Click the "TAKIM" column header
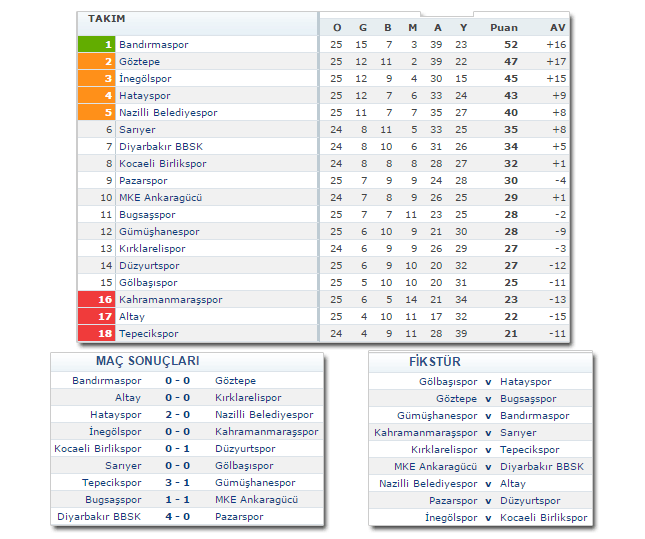 click(x=107, y=20)
